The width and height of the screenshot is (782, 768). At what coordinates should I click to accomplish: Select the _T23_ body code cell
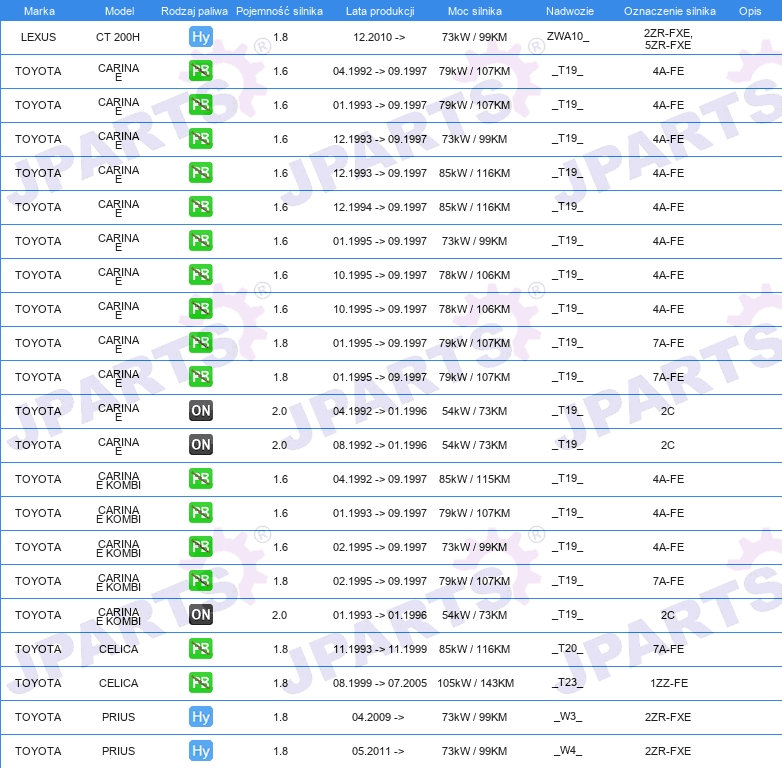click(568, 682)
